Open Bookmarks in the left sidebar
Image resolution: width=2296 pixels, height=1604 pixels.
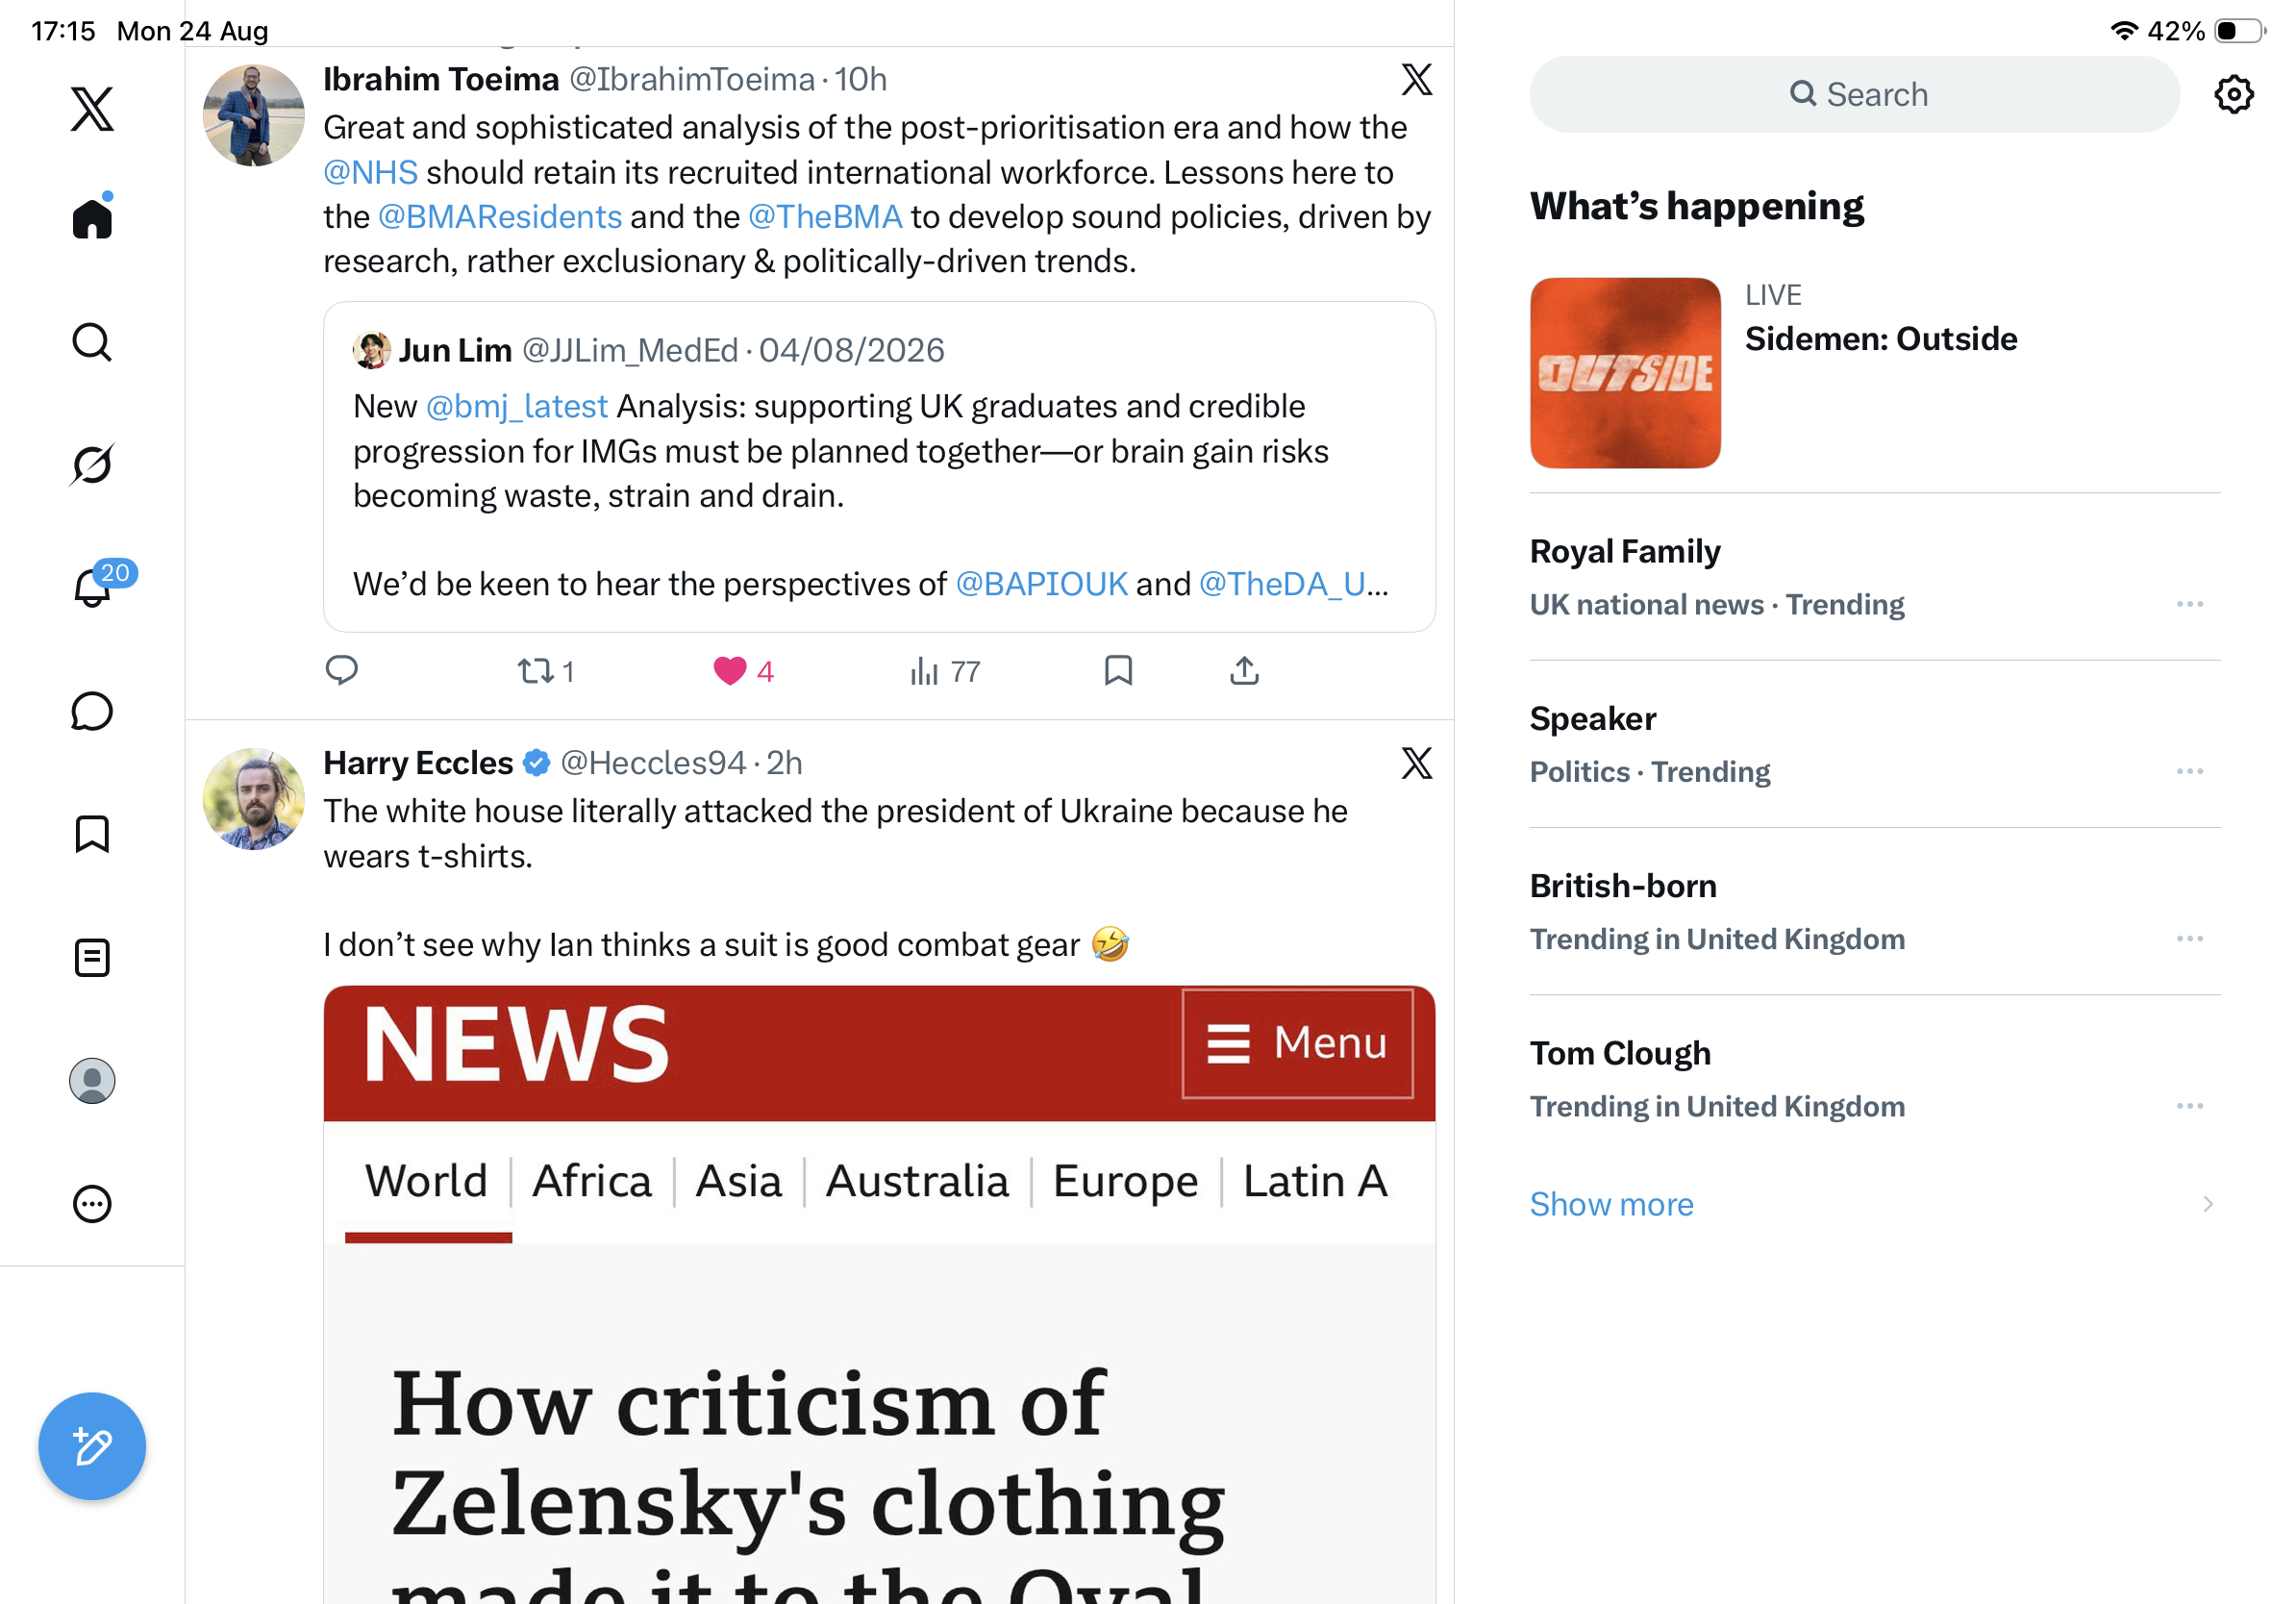click(92, 834)
